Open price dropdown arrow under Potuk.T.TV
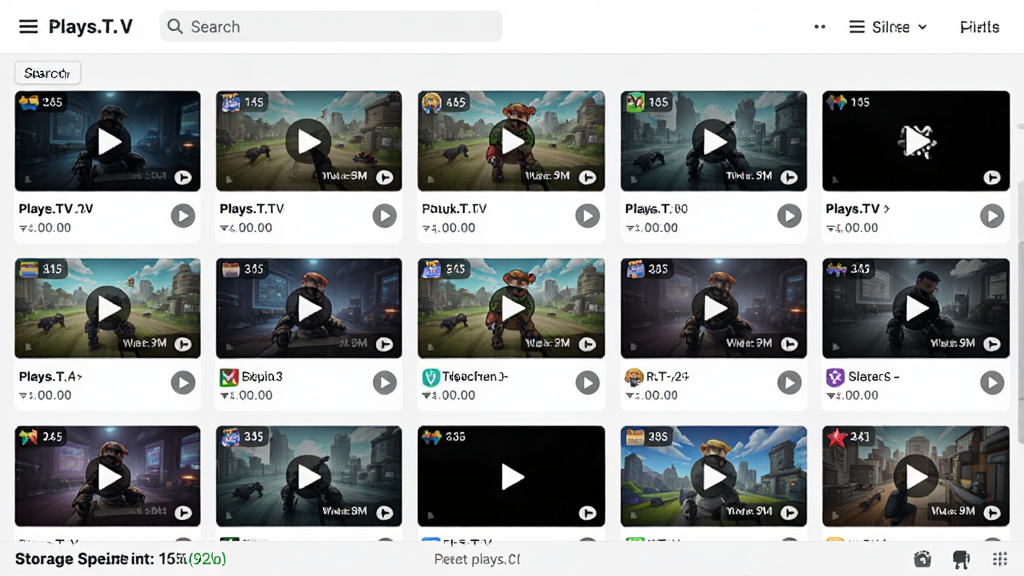The height and width of the screenshot is (576, 1024). (428, 229)
